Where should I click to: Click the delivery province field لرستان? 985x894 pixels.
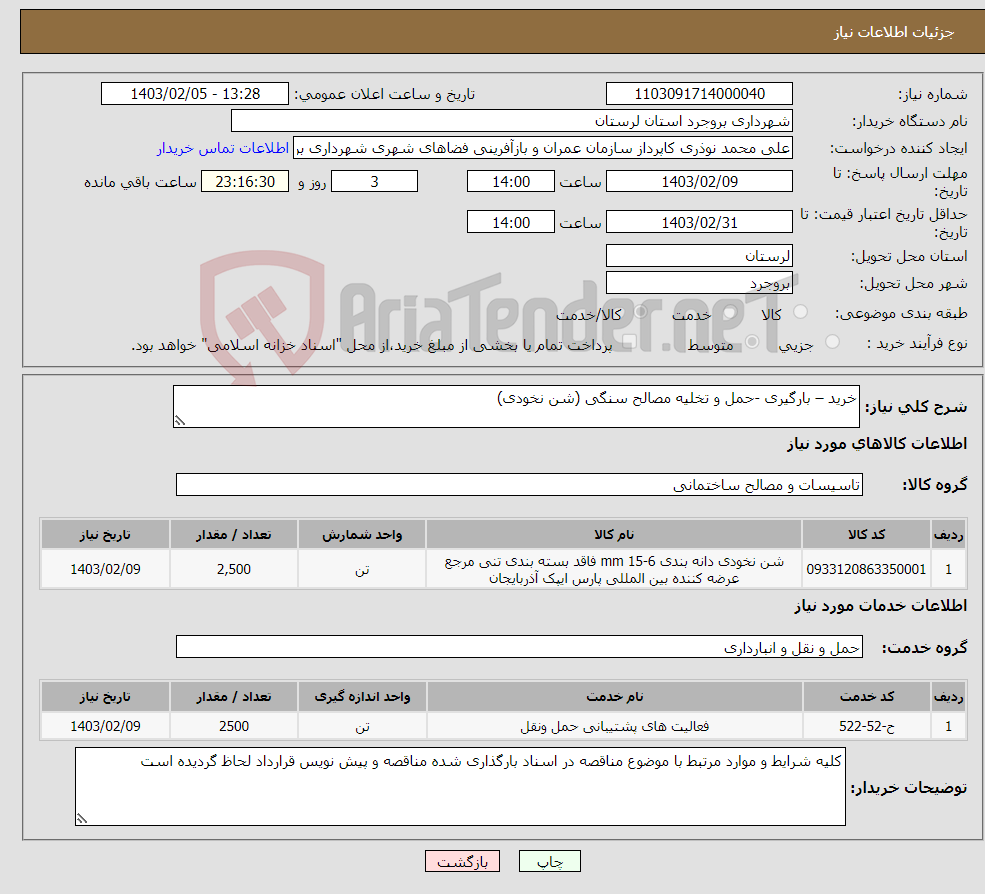699,256
